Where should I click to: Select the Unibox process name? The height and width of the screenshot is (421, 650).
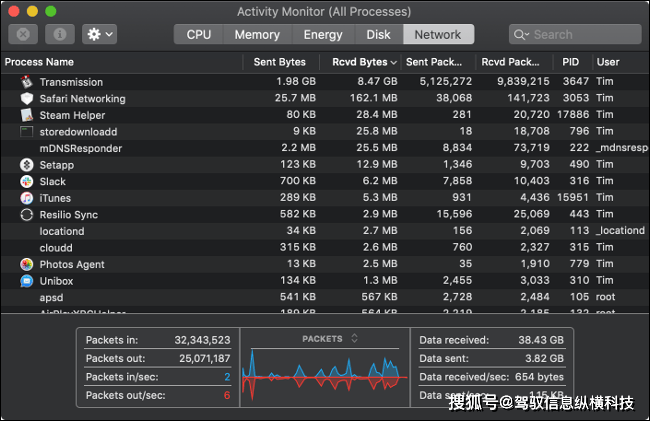(x=56, y=281)
